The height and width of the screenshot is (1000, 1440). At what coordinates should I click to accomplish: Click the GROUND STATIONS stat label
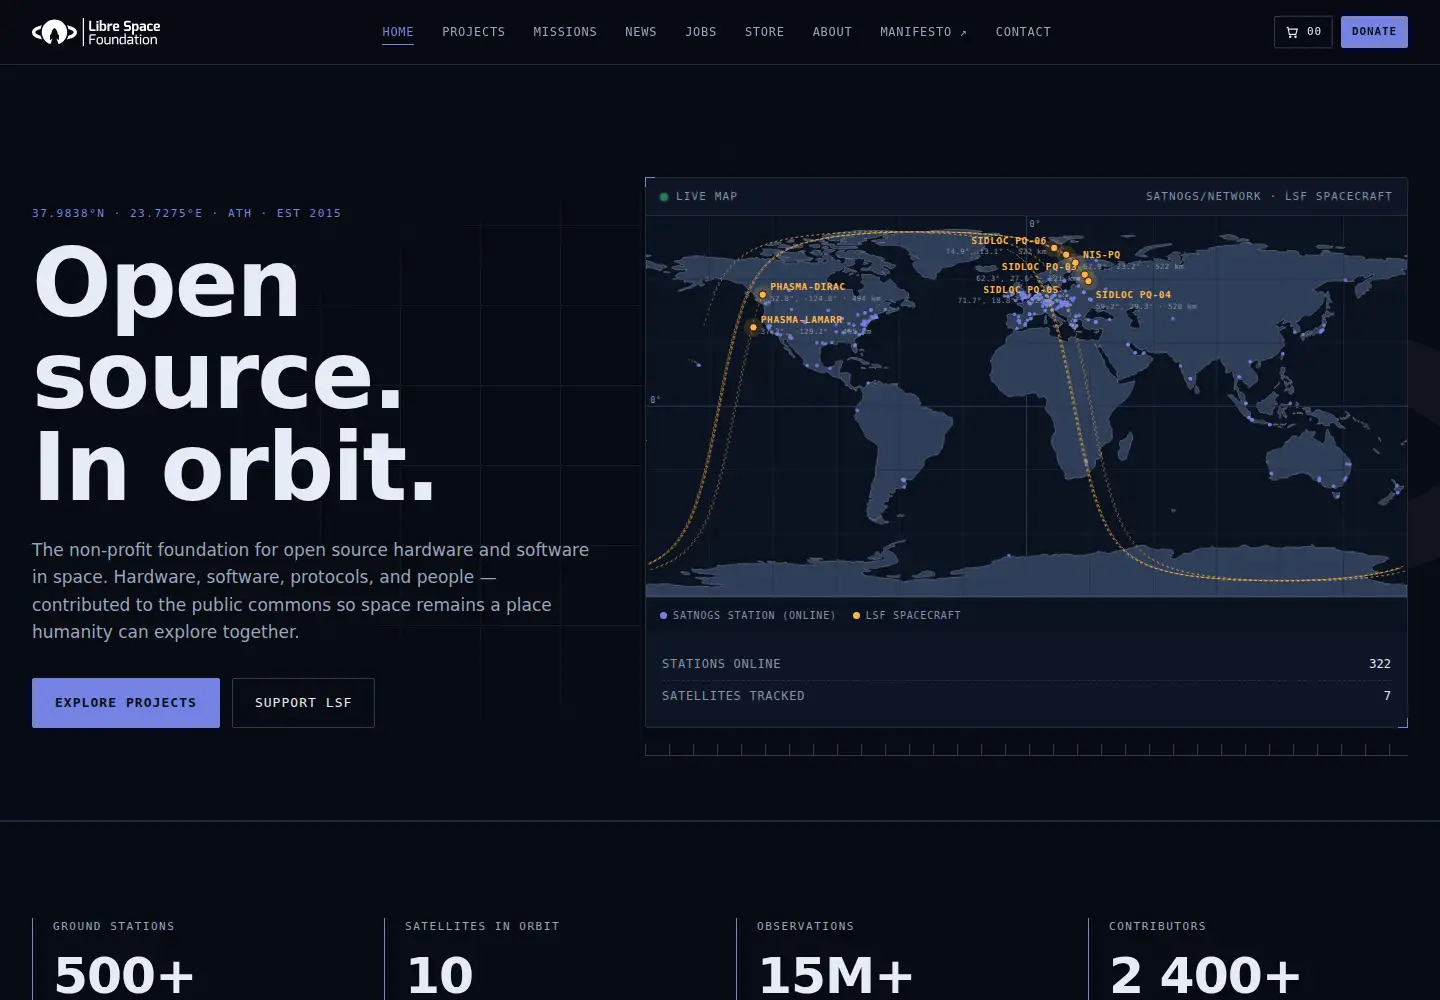click(x=114, y=926)
